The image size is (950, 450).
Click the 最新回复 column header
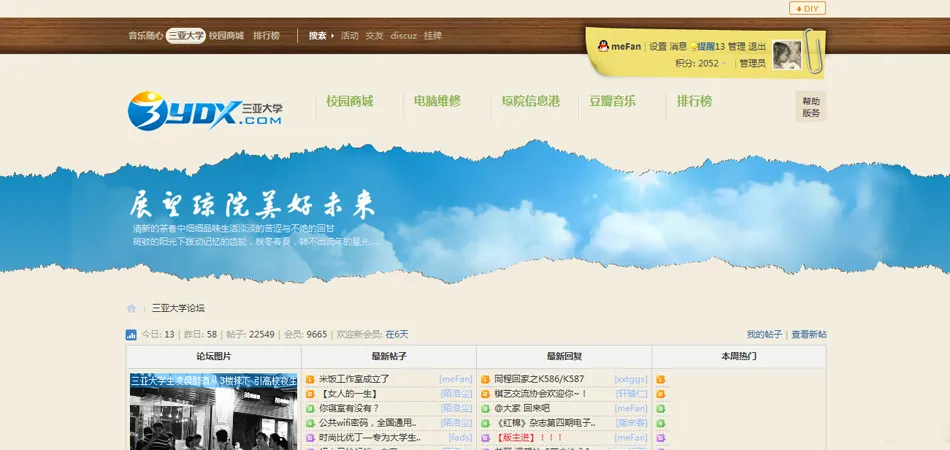pyautogui.click(x=564, y=357)
